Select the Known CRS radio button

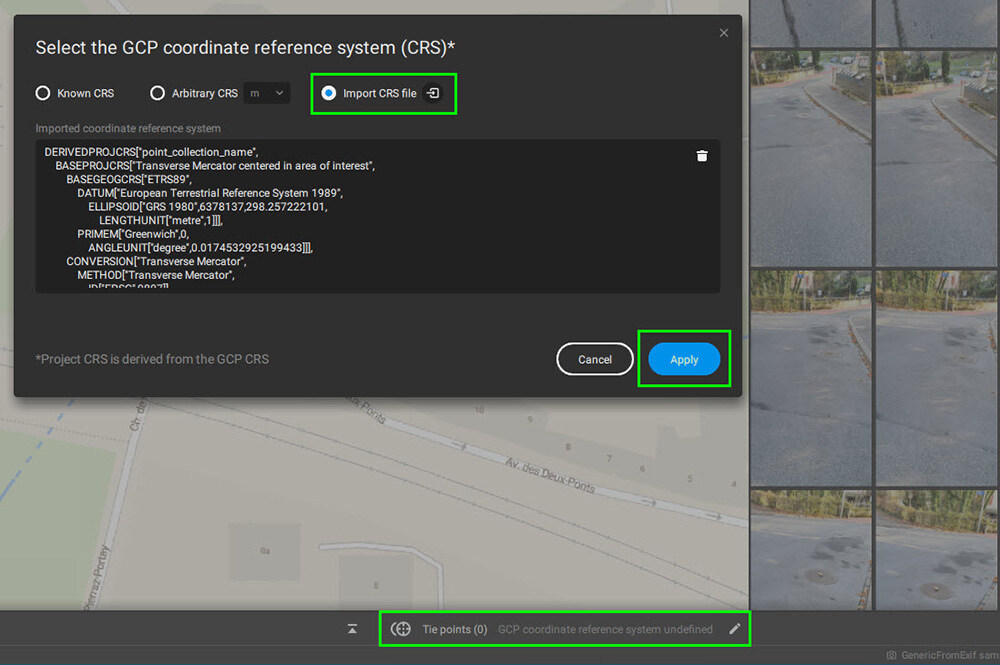coord(42,93)
